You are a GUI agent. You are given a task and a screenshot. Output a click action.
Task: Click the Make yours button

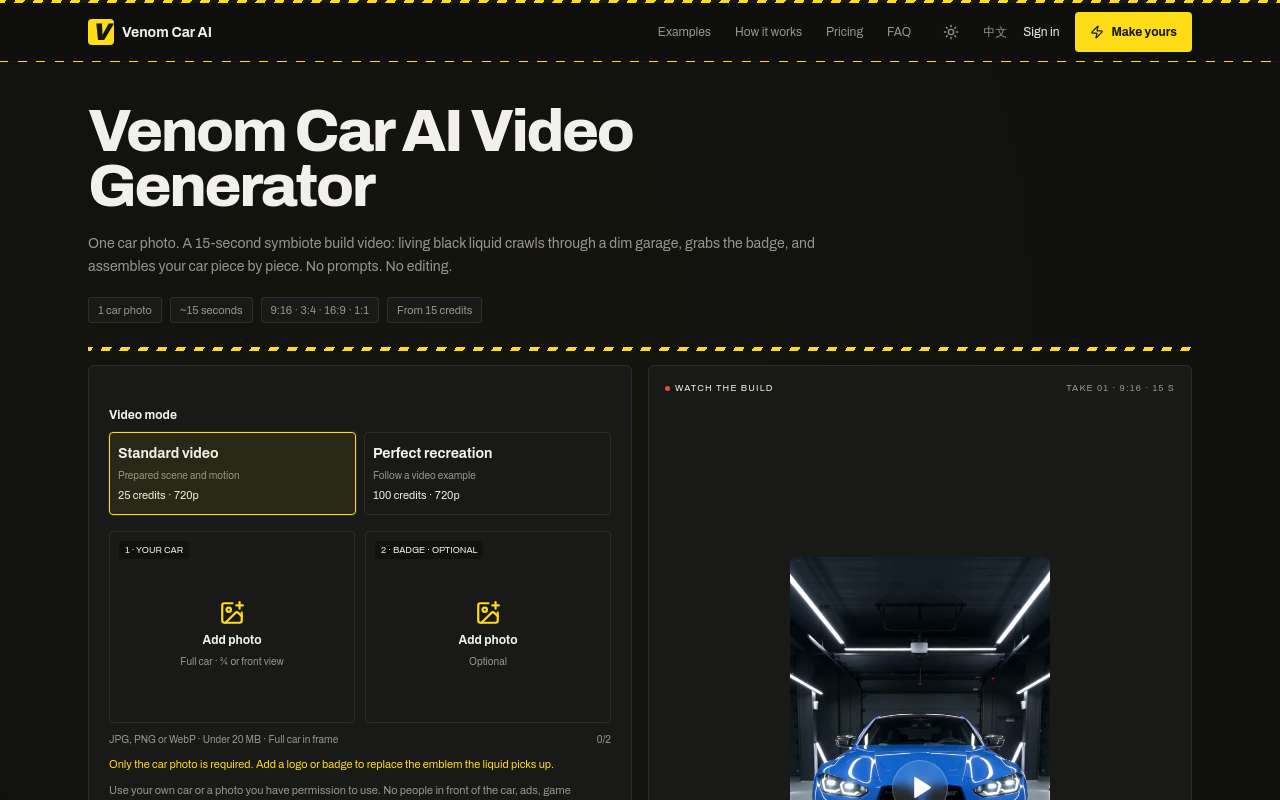tap(1133, 32)
